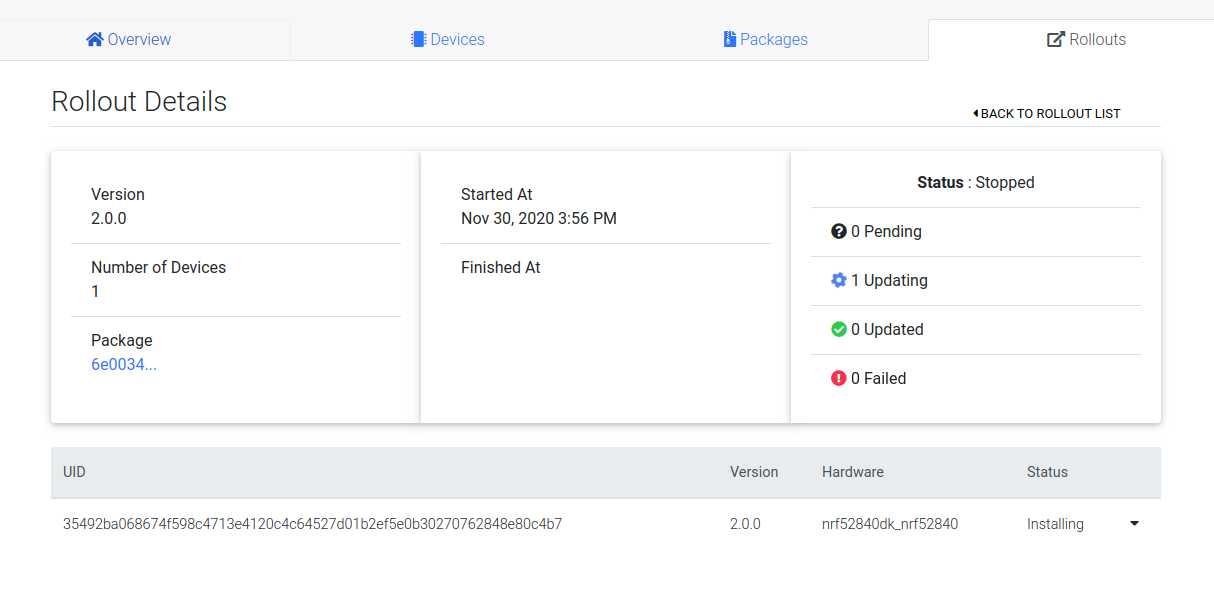This screenshot has height=607, width=1214.
Task: Click the external link icon on Rollouts tab
Action: 1054,39
